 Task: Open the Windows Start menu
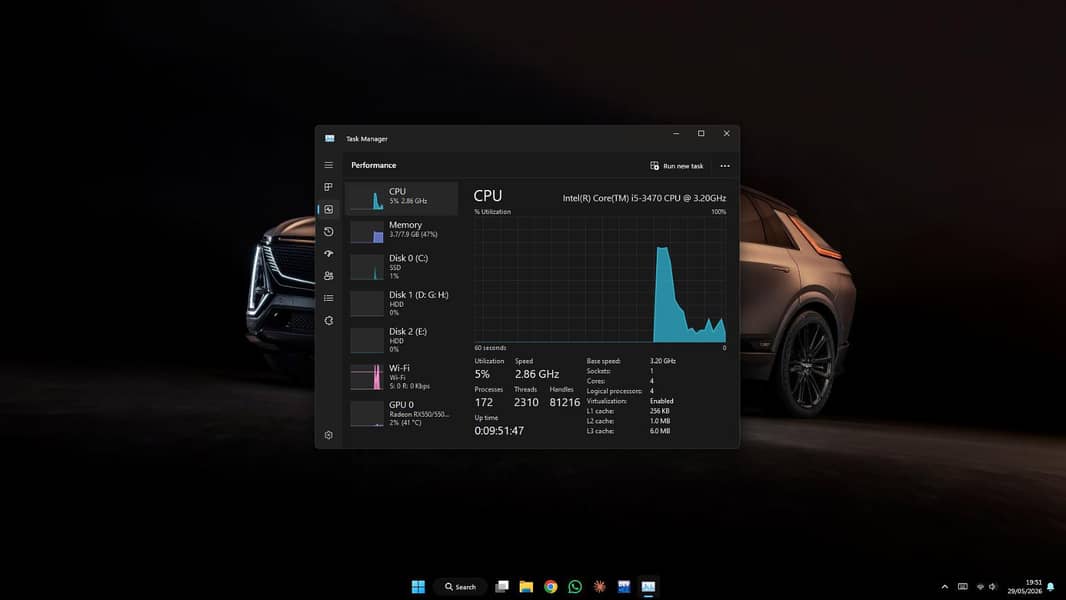pos(418,586)
